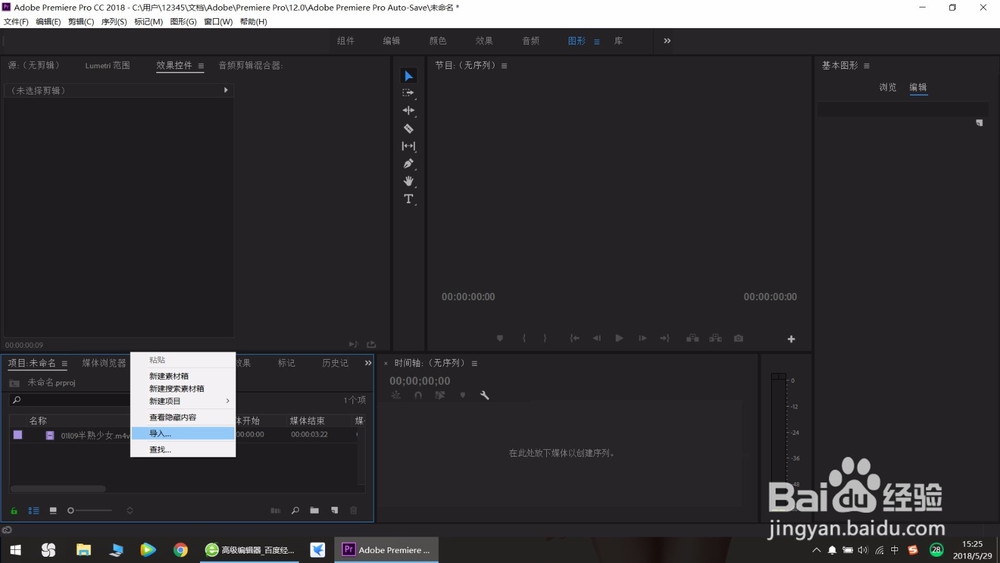Choose 查看隐藏内容 from context menu
The height and width of the screenshot is (563, 1000).
(x=183, y=418)
